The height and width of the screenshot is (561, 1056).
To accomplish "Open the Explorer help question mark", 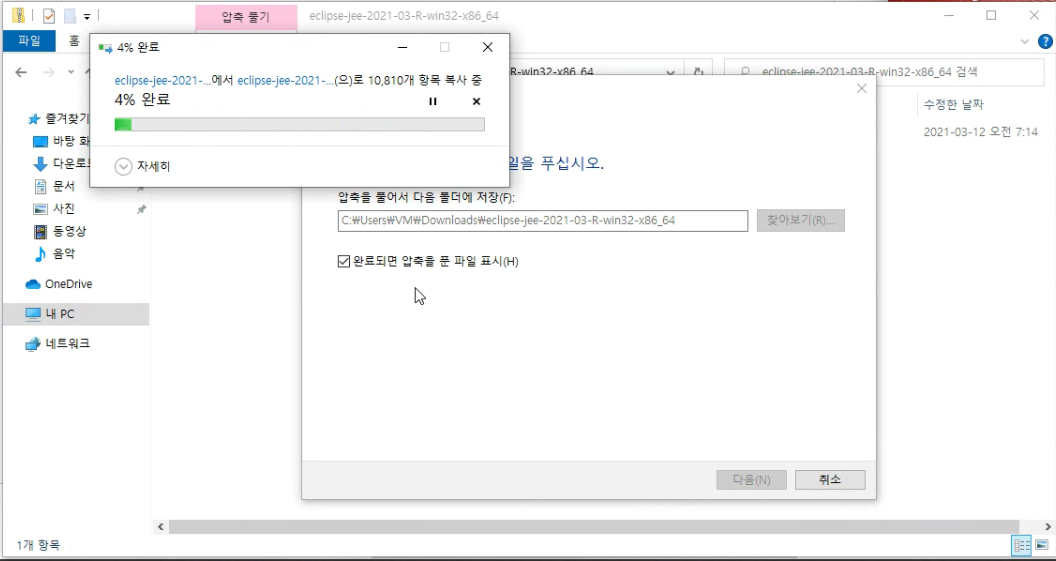I will pyautogui.click(x=1045, y=41).
